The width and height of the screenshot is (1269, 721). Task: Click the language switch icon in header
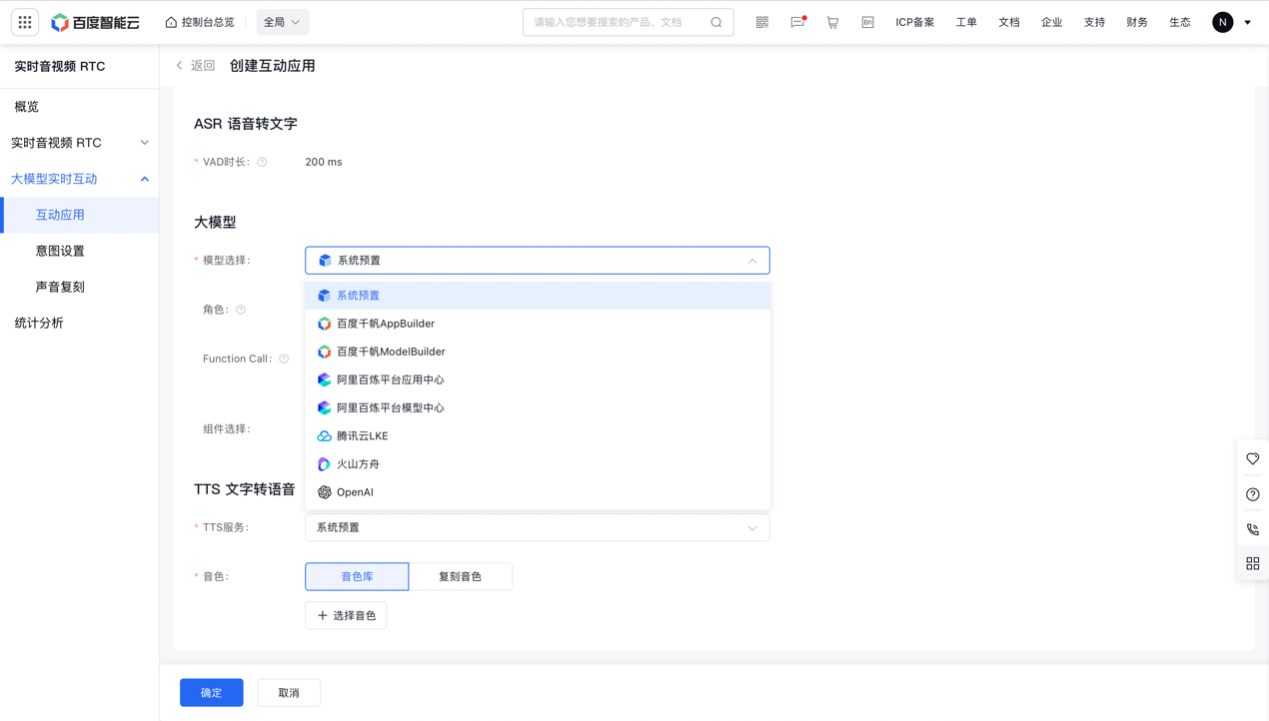[868, 22]
